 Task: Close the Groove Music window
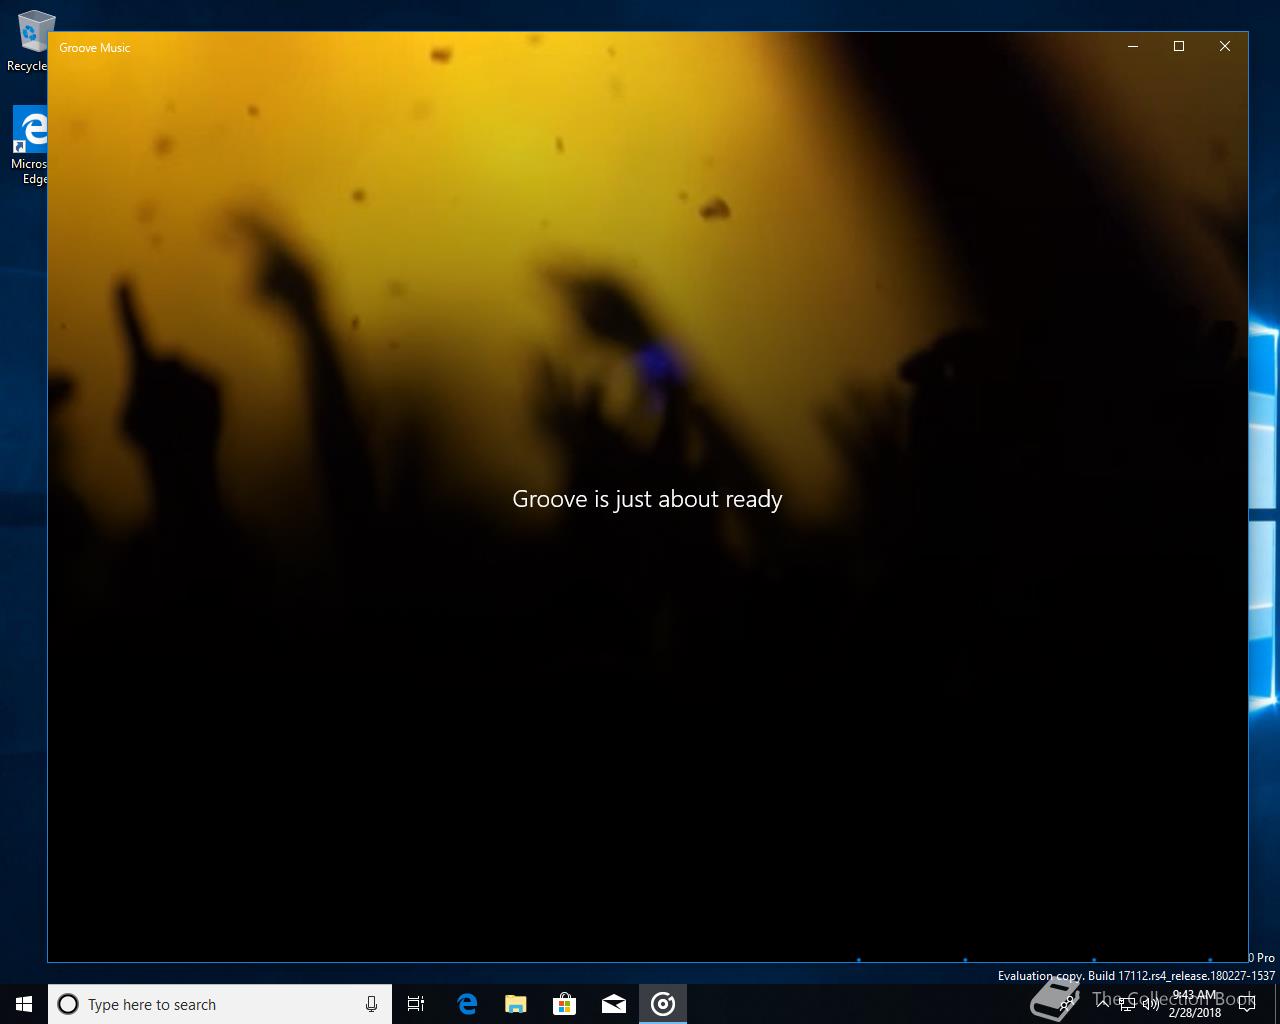pyautogui.click(x=1225, y=46)
